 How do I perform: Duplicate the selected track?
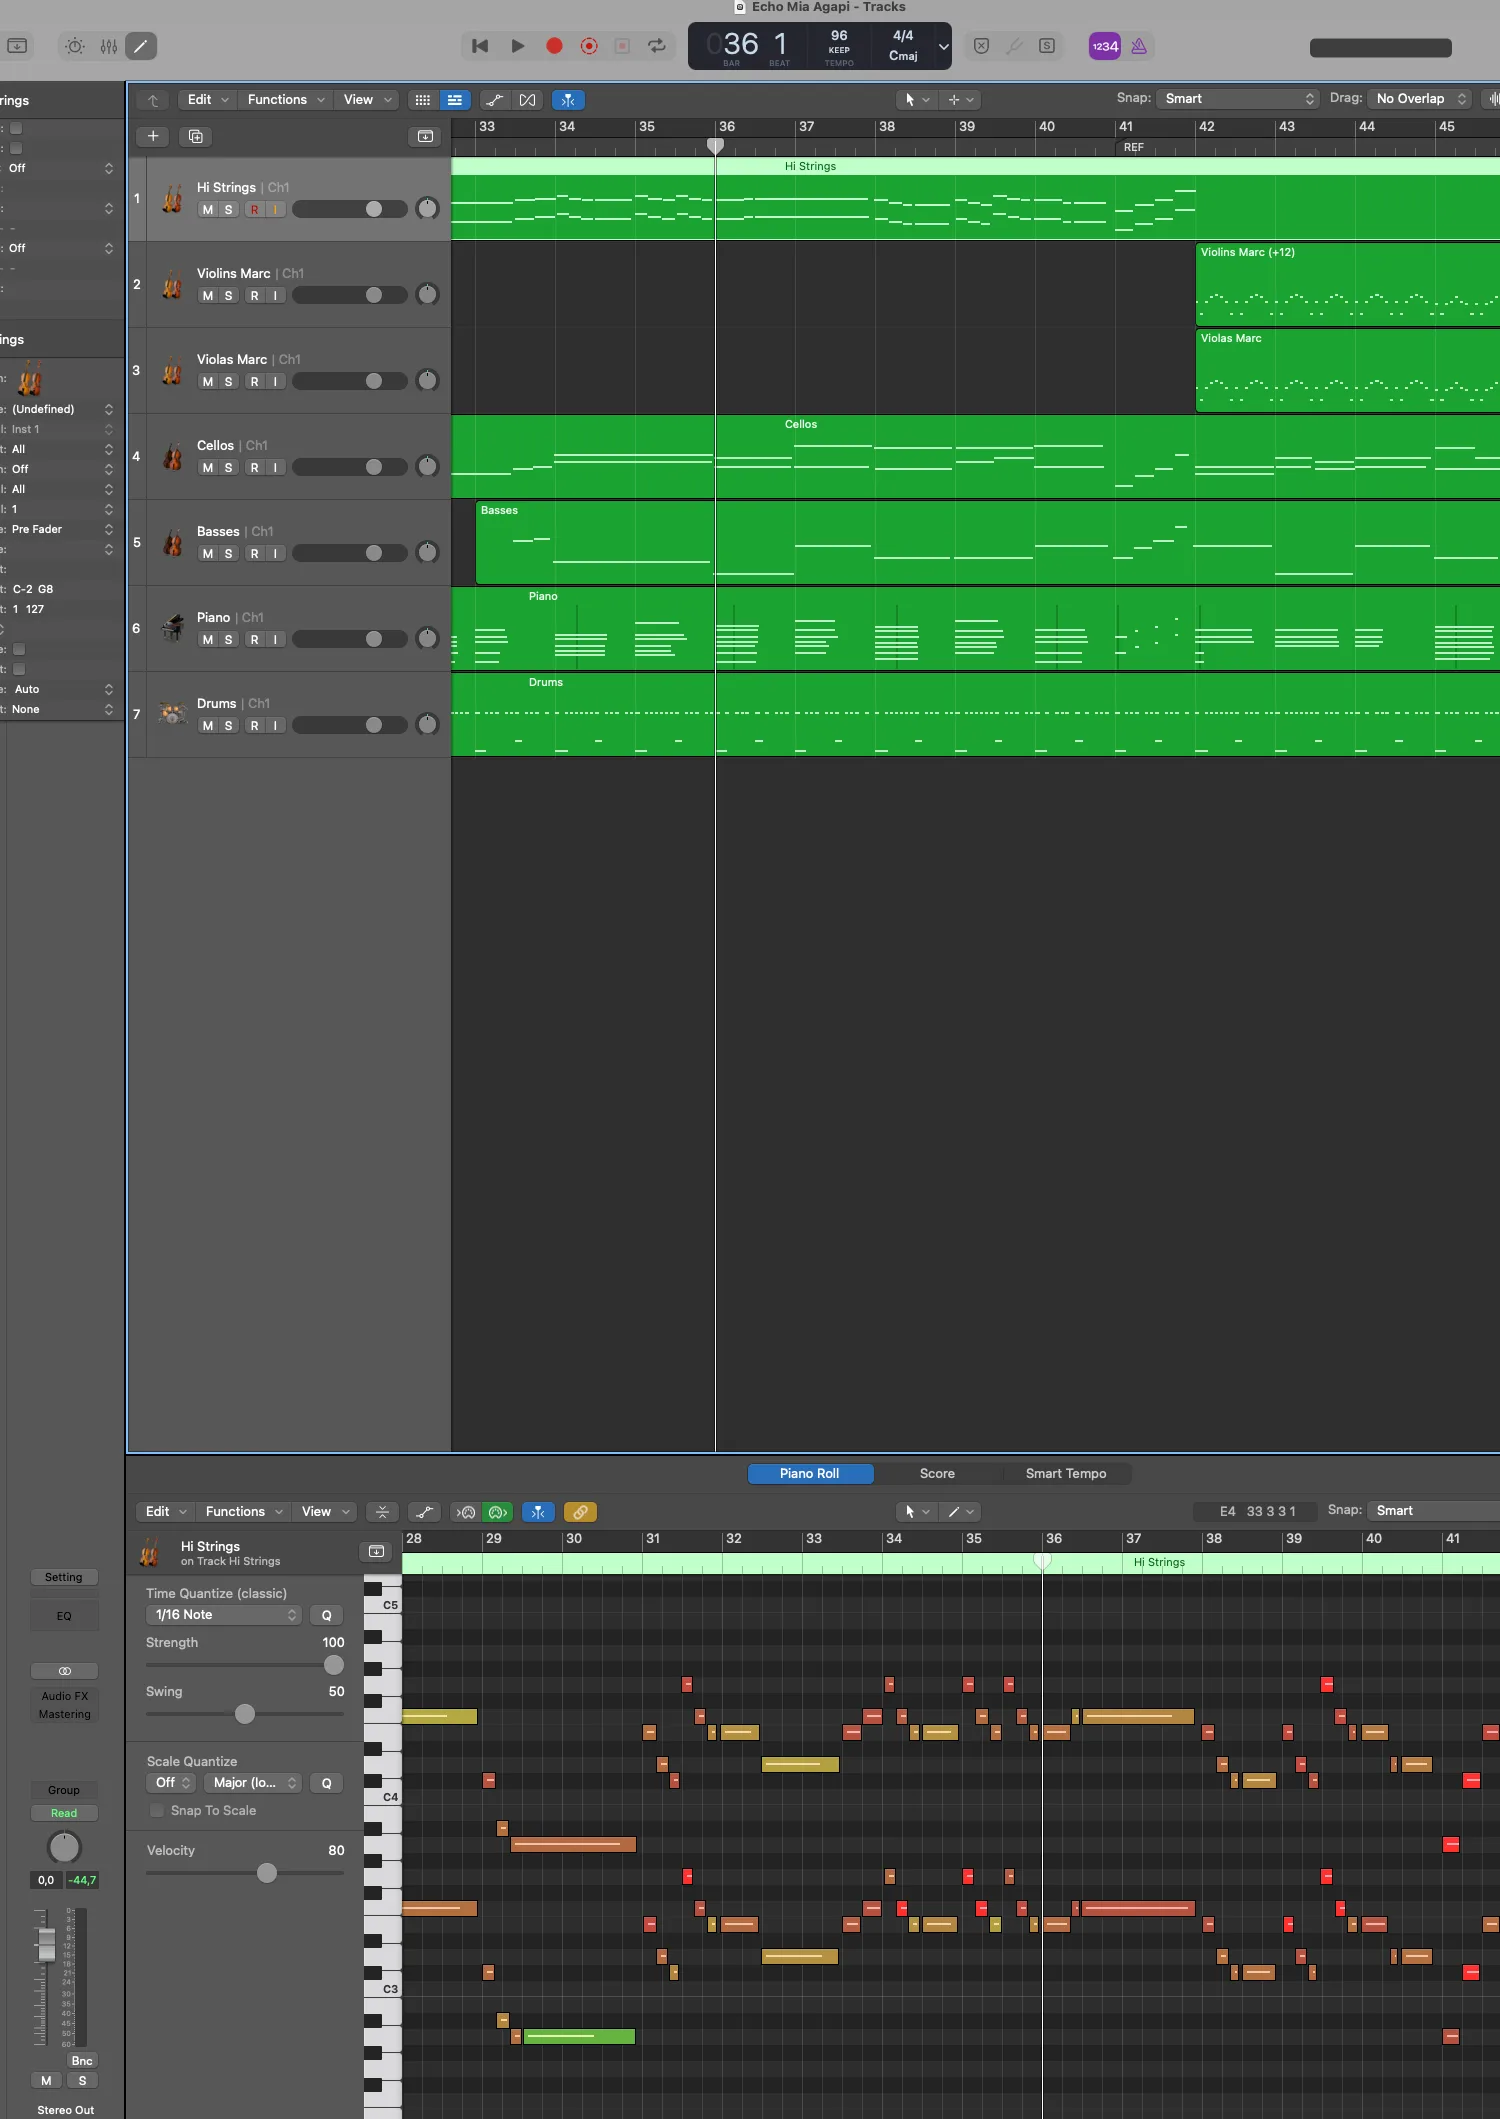pos(196,136)
